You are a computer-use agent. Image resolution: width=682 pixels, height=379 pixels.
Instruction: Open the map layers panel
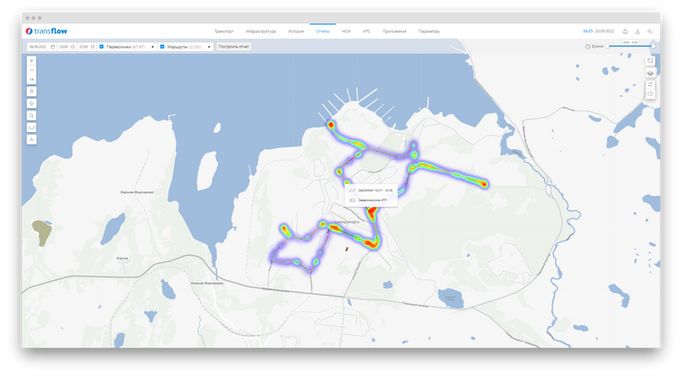650,73
